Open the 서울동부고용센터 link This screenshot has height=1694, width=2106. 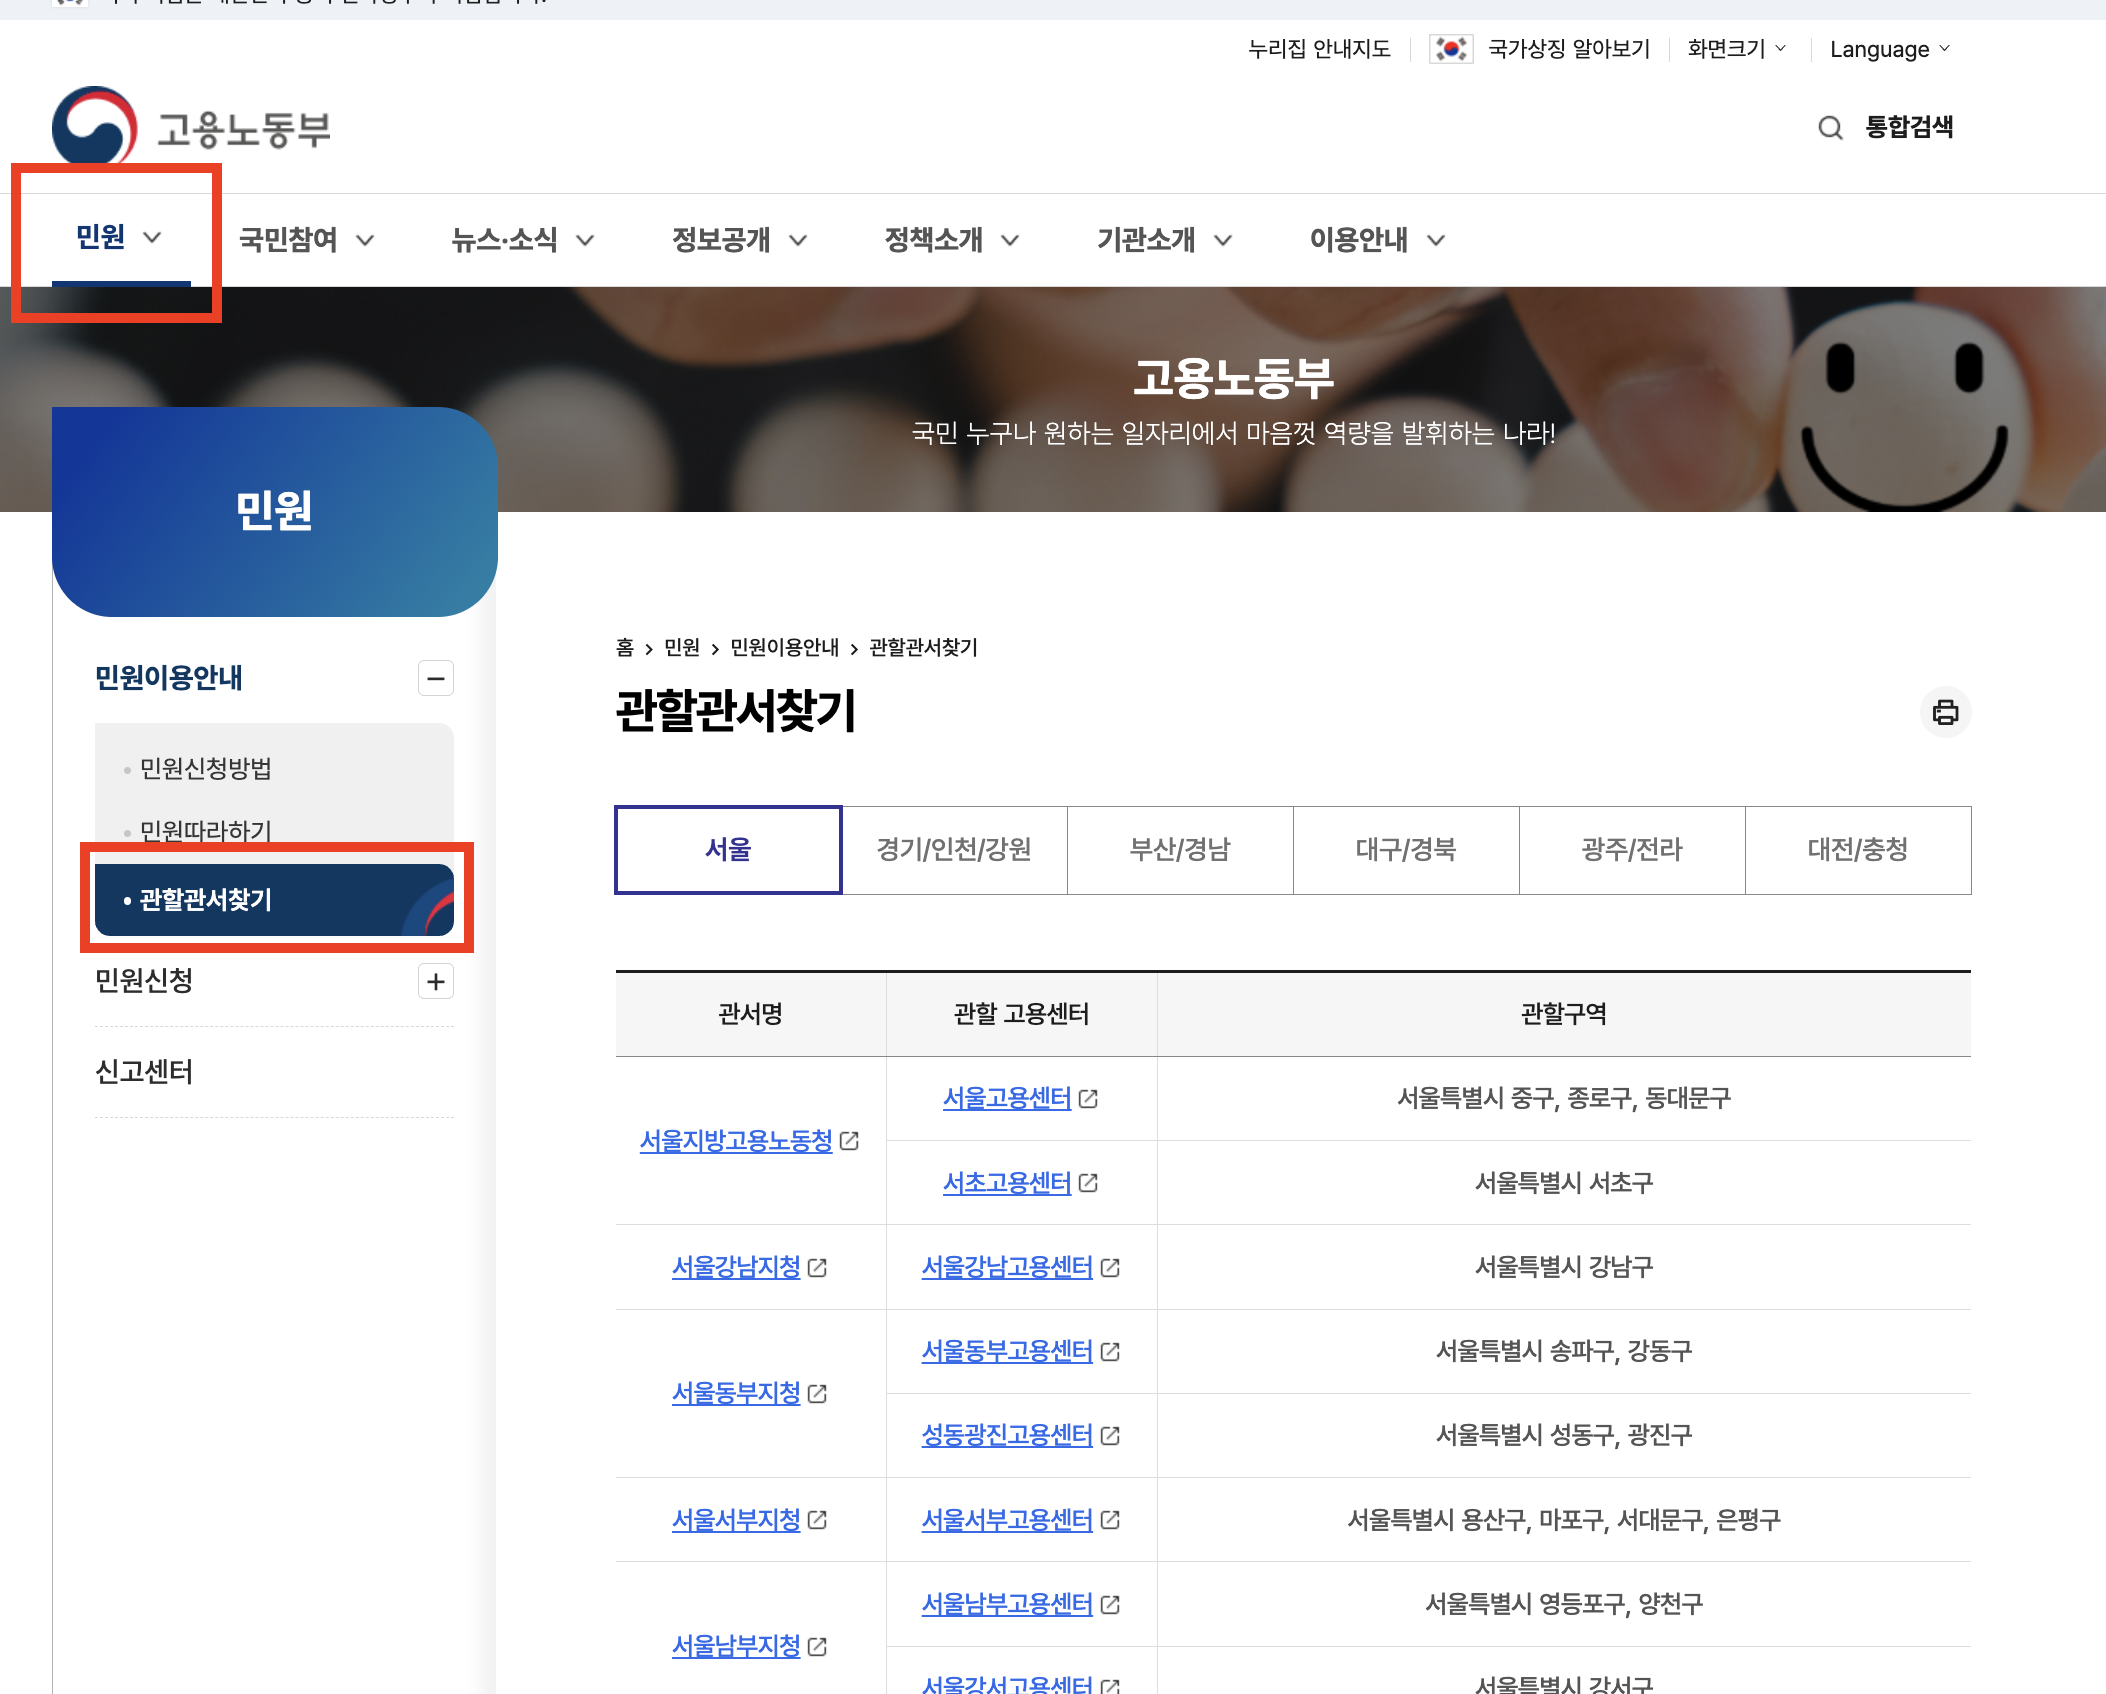point(1006,1352)
